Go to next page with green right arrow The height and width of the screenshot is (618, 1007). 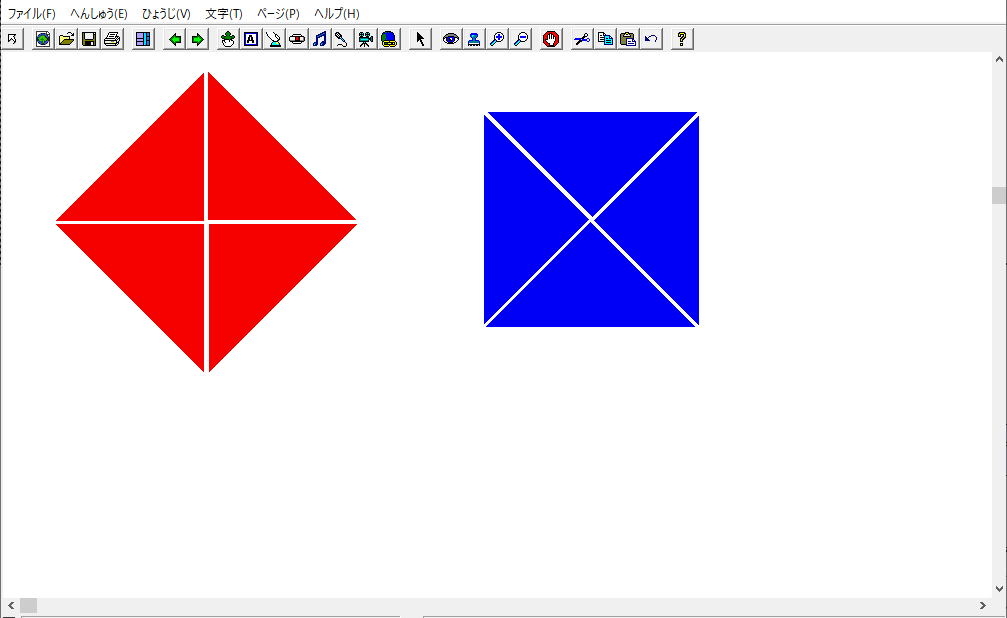tap(198, 39)
